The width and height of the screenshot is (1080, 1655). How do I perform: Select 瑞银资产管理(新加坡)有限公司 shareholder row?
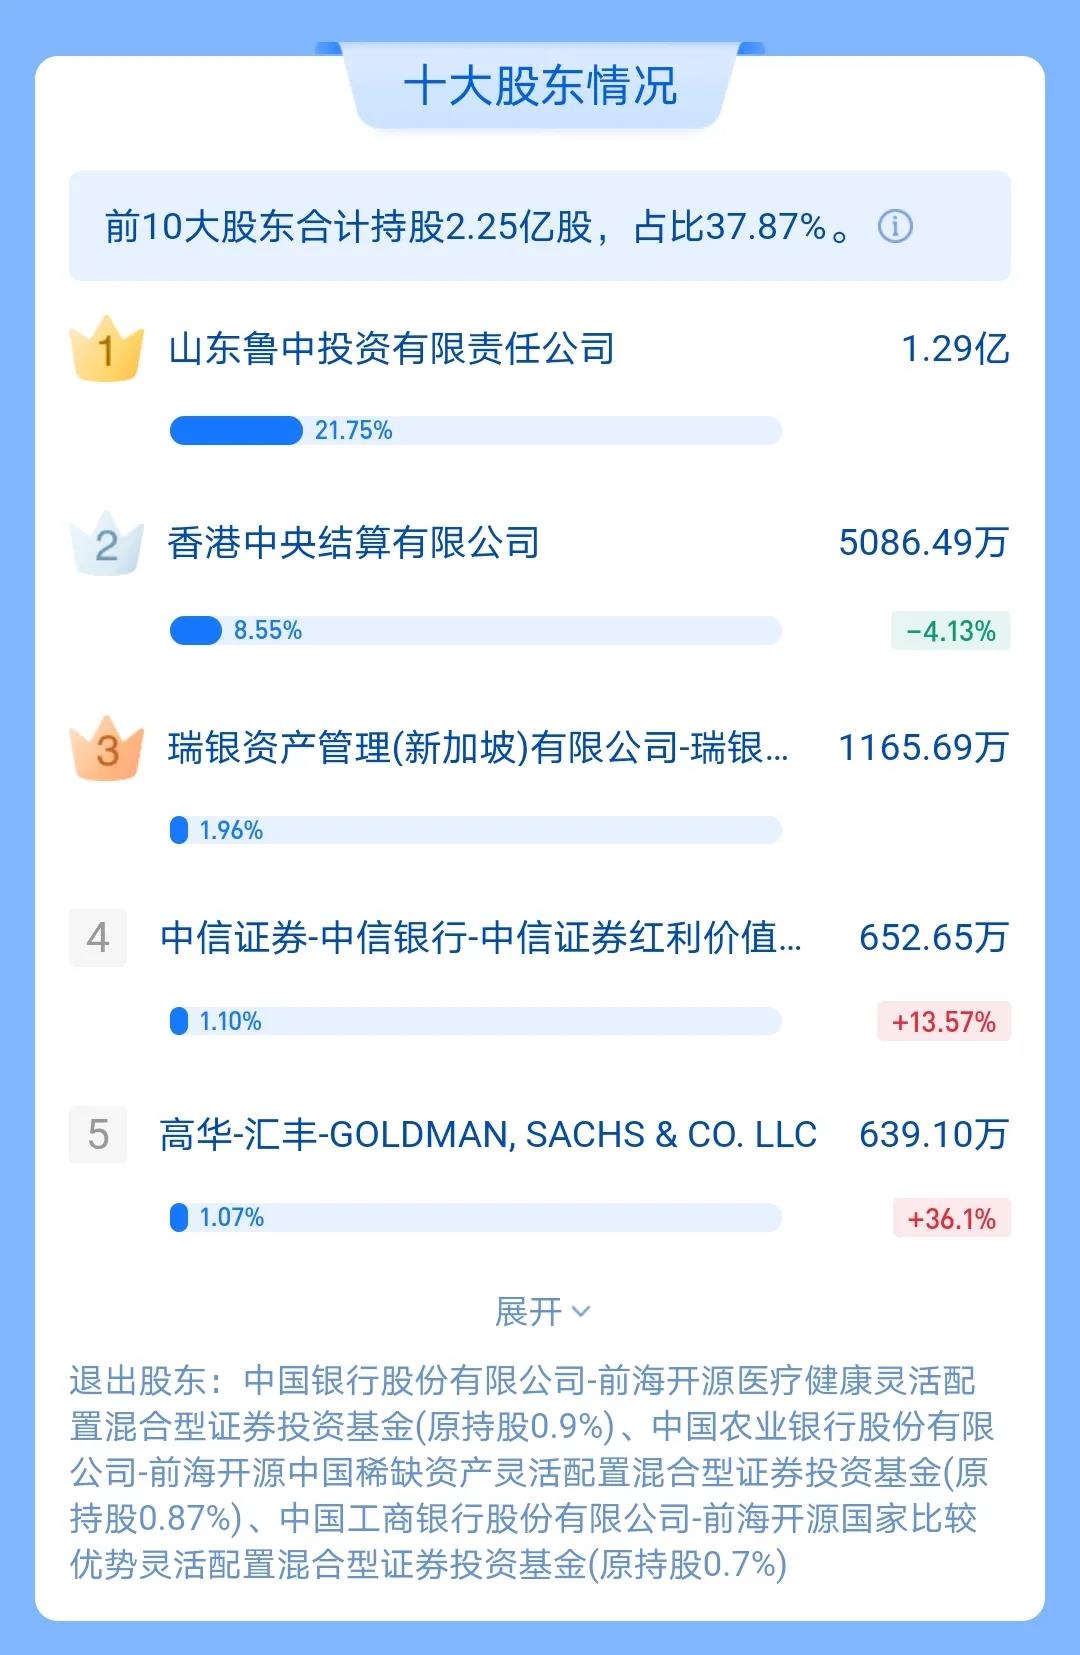(478, 748)
